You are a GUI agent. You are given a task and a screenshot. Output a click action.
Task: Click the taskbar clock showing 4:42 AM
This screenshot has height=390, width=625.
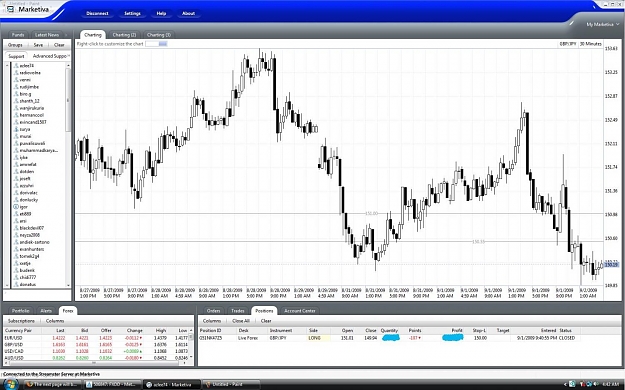tap(610, 384)
